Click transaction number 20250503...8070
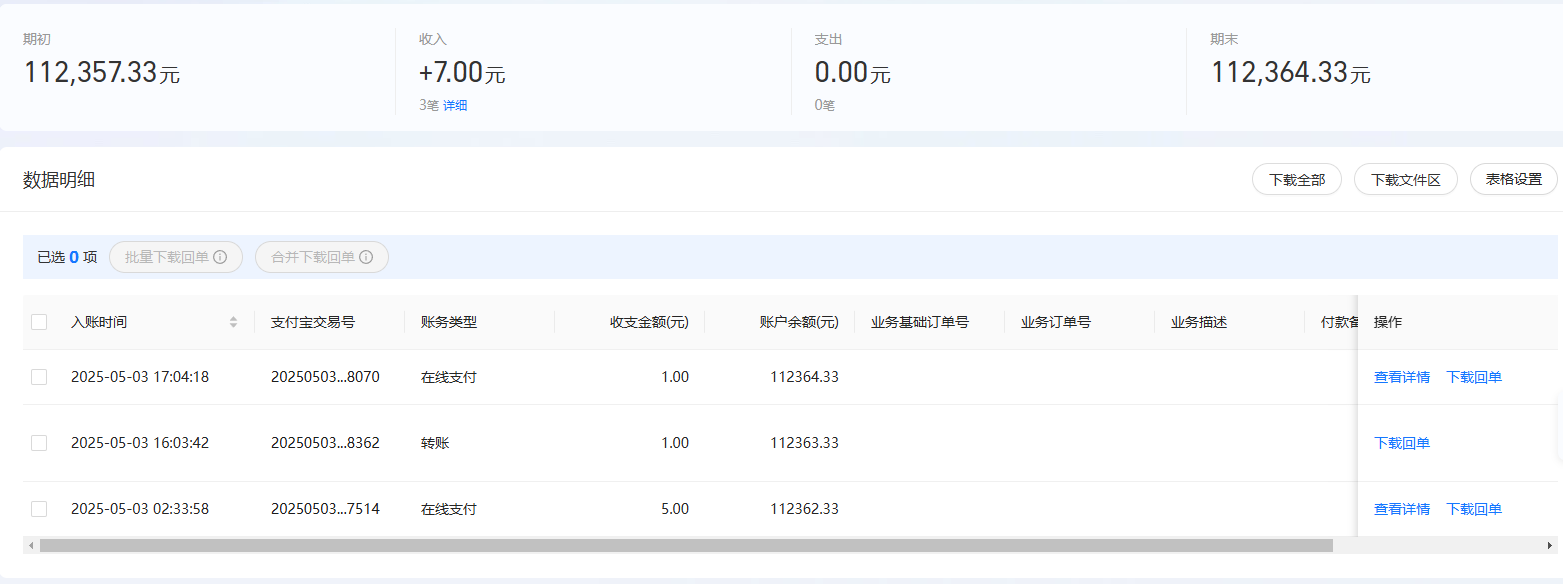The height and width of the screenshot is (584, 1563). tap(325, 377)
